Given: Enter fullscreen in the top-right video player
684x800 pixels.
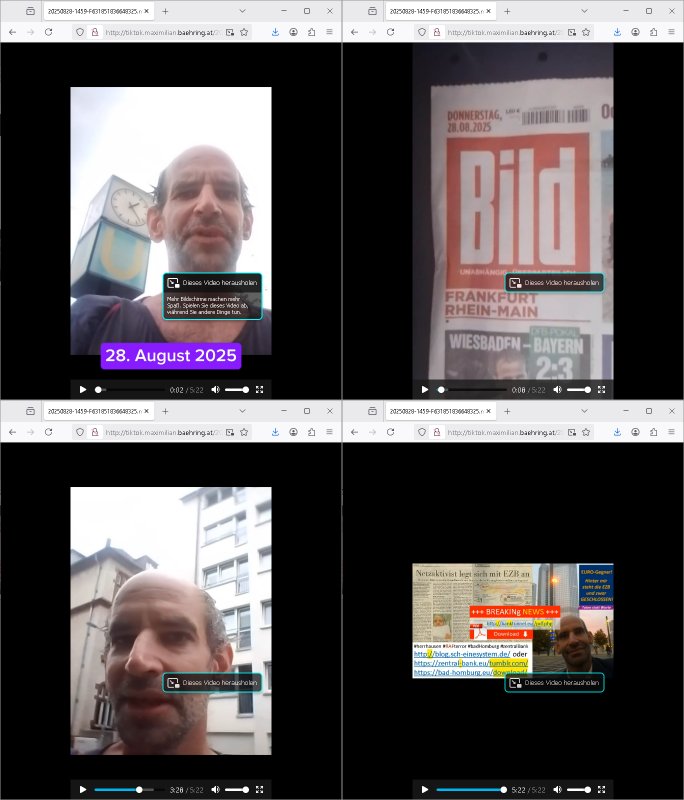Looking at the screenshot, I should [x=601, y=389].
